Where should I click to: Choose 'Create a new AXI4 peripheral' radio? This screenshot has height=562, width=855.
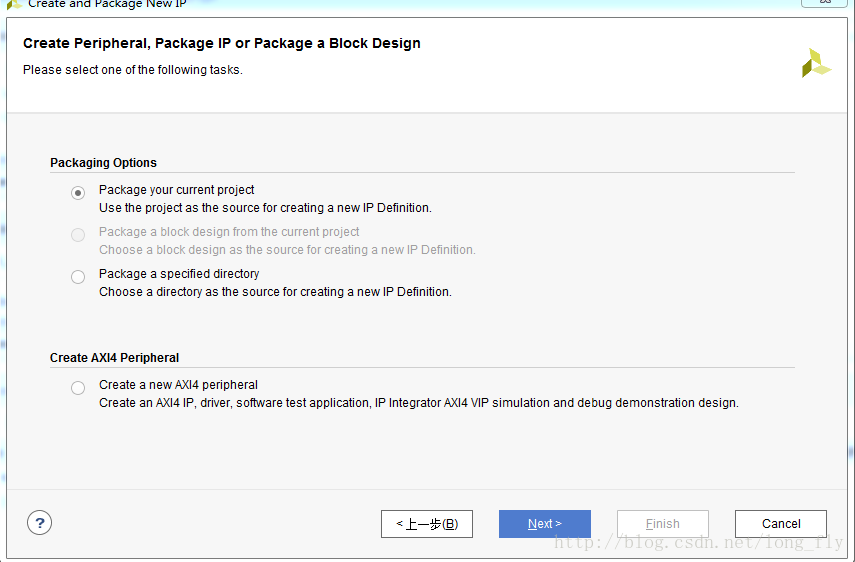click(x=78, y=388)
